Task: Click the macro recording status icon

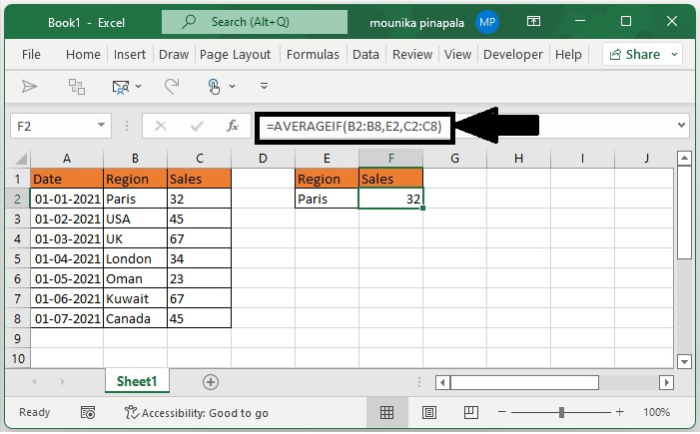Action: (88, 413)
